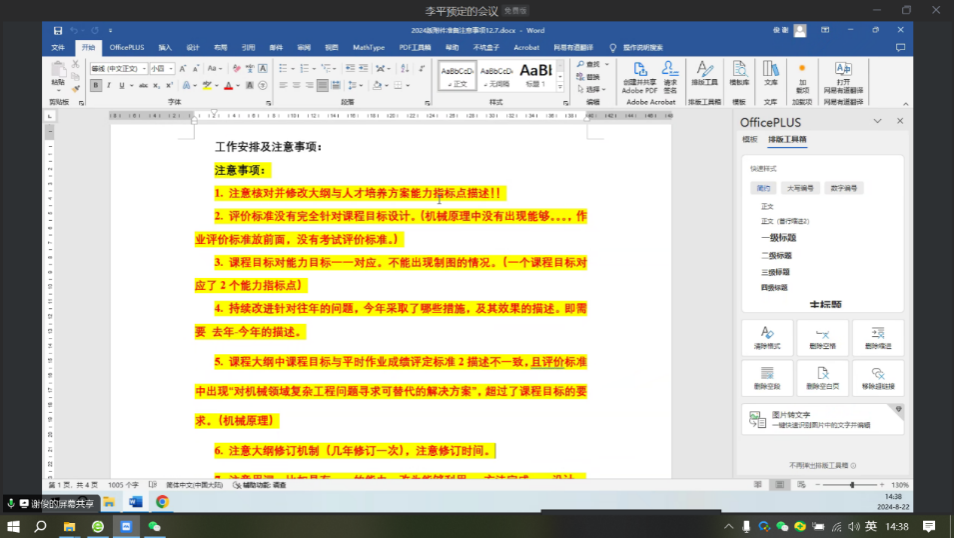
Task: Click the Bold formatting button
Action: [x=96, y=86]
